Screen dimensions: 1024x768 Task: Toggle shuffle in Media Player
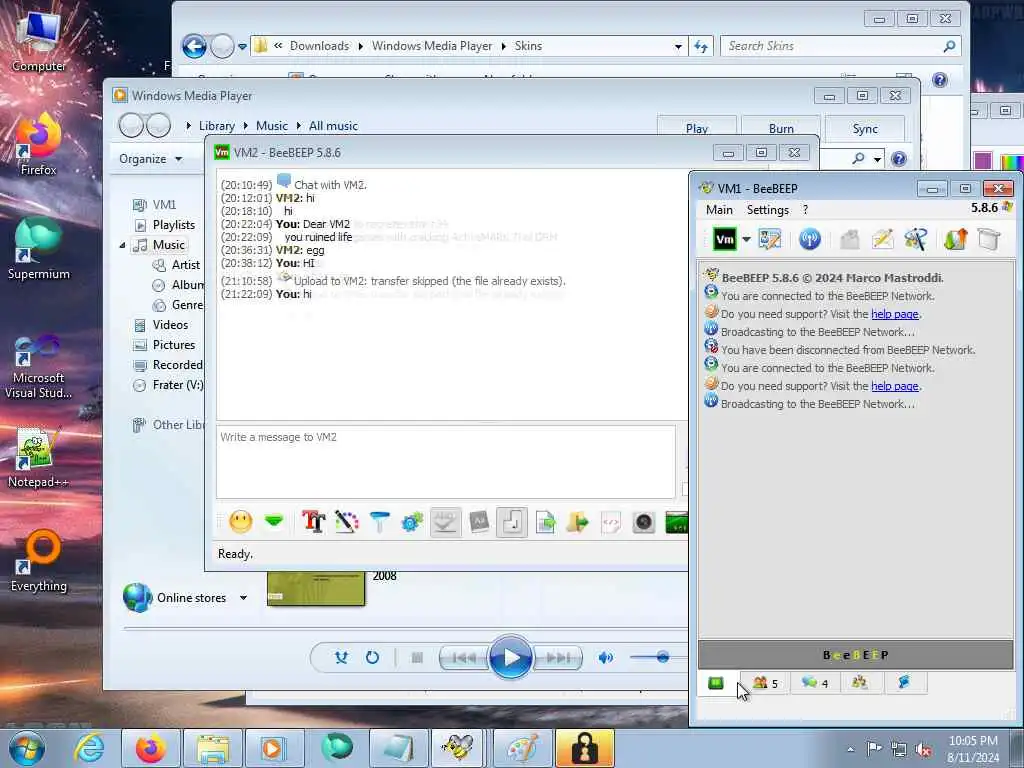[341, 658]
